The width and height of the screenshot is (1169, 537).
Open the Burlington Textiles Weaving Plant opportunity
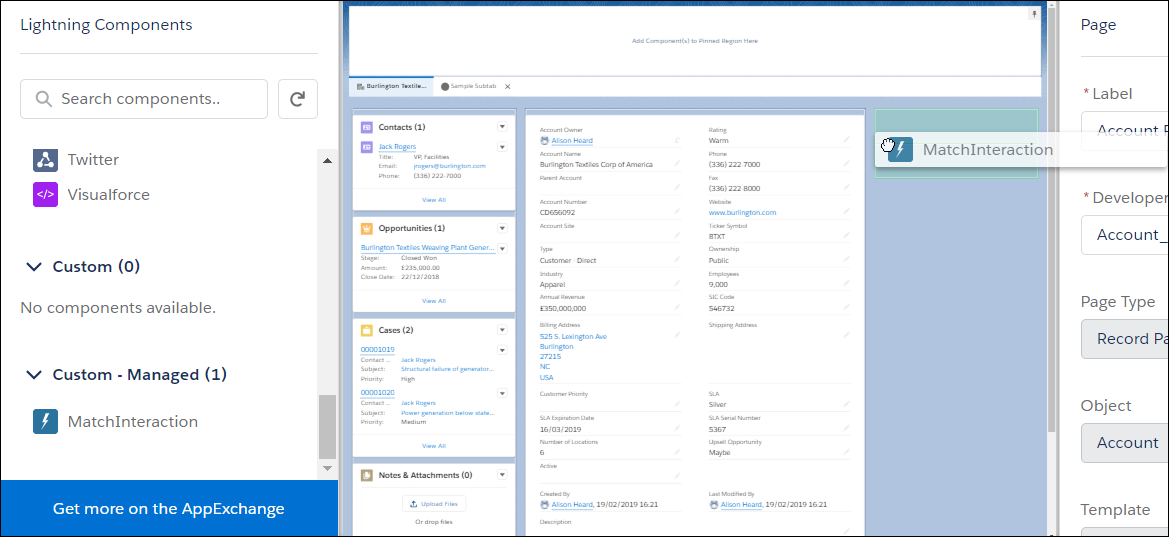[428, 248]
